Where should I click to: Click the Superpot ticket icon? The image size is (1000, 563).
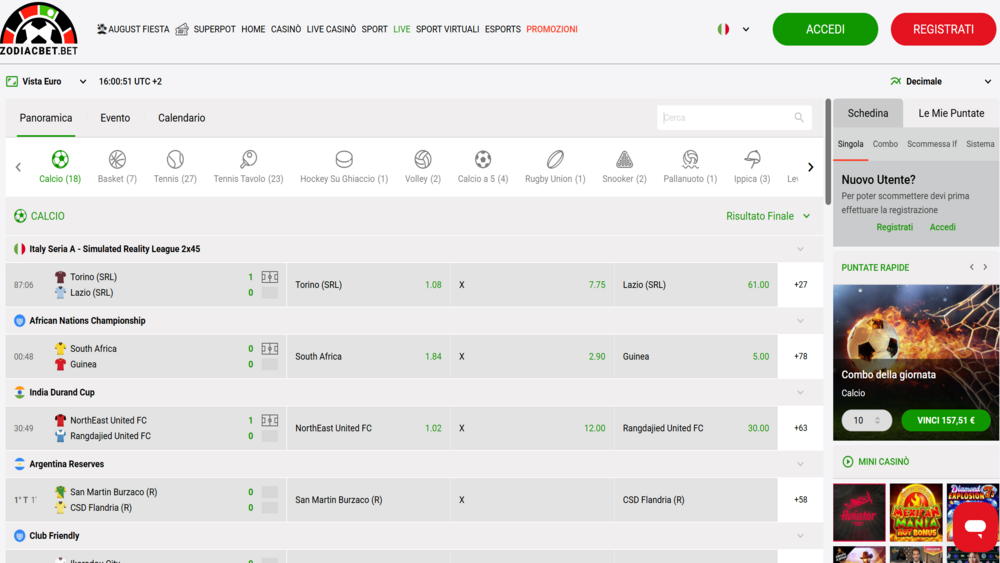coord(182,29)
